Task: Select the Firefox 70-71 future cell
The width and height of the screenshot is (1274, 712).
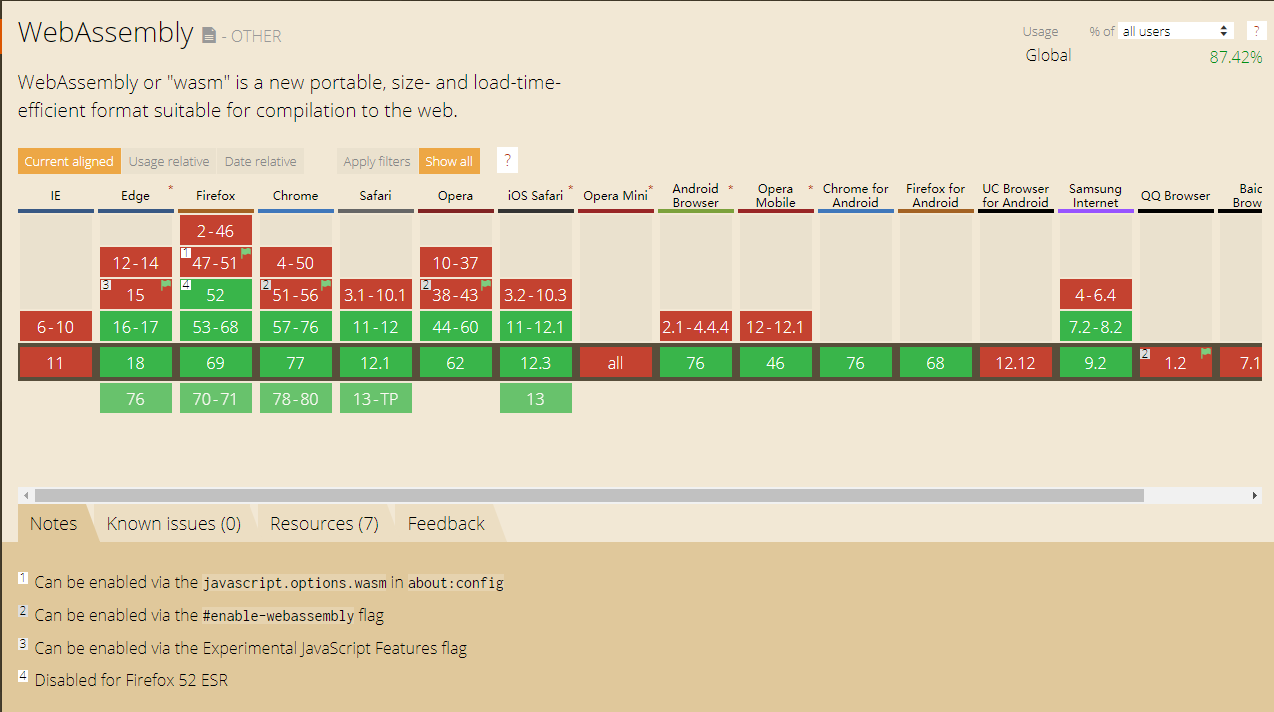Action: [216, 399]
